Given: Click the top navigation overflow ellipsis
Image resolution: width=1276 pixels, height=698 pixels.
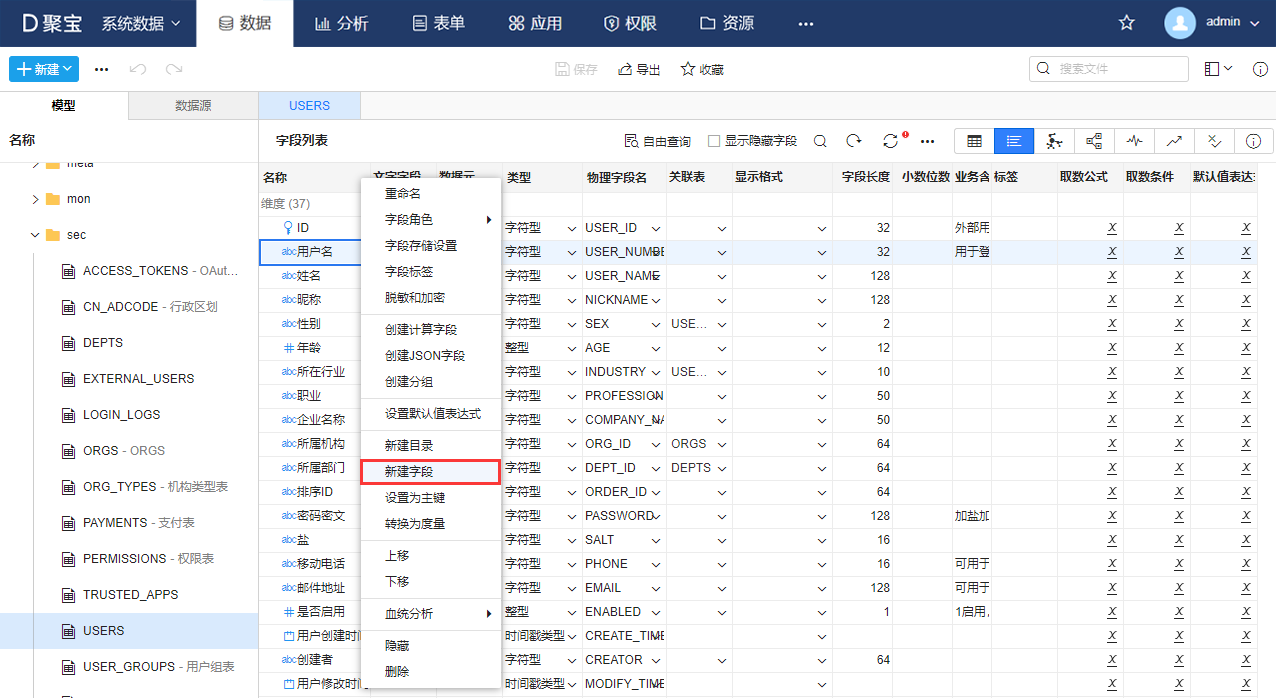Looking at the screenshot, I should pyautogui.click(x=806, y=22).
